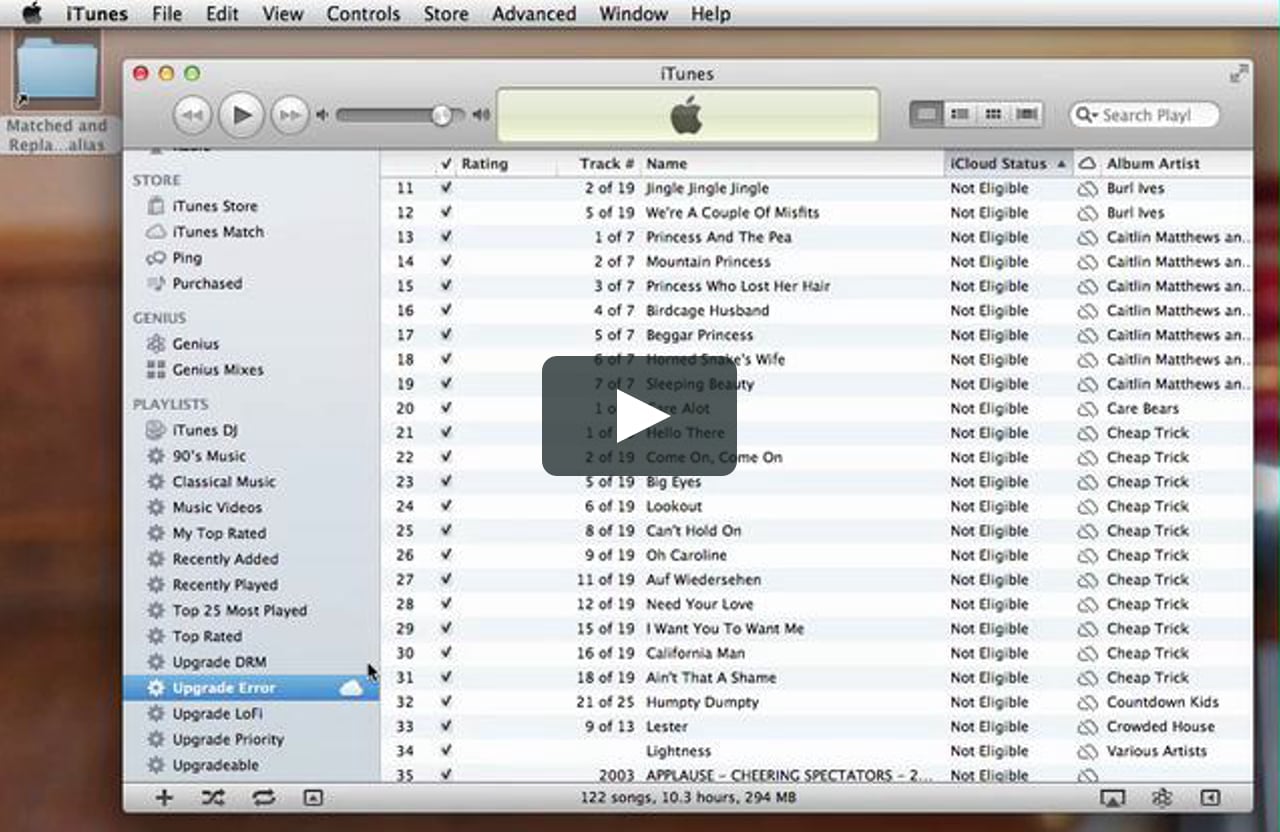Click the AirPlay icon in status bar
This screenshot has height=832, width=1280.
pos(1112,798)
